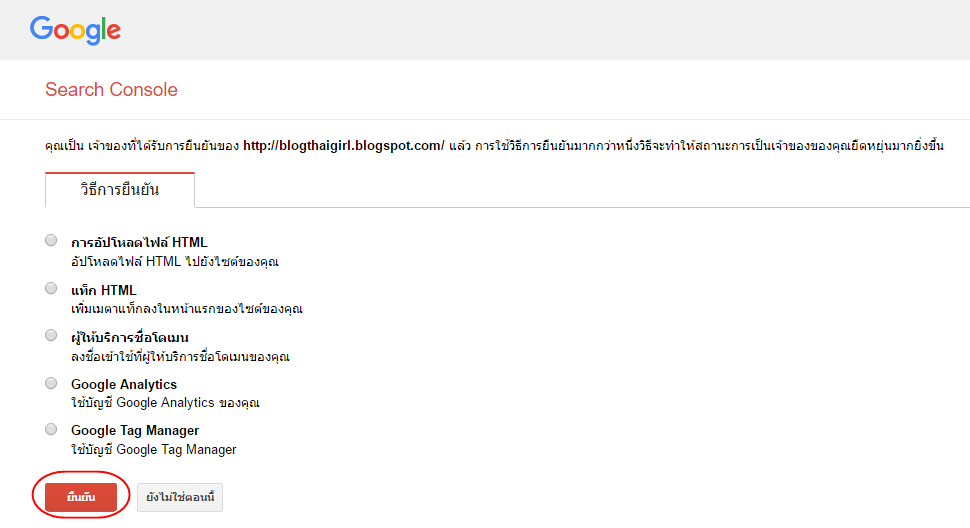Choose the Google Analytics radio option

[51, 383]
